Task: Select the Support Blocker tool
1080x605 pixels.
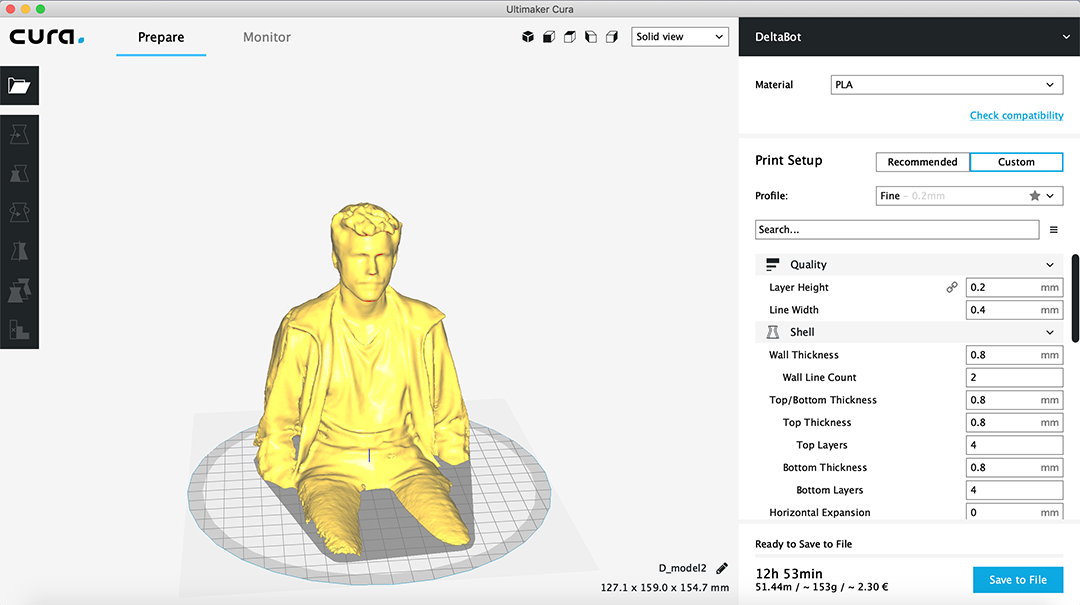Action: [x=19, y=330]
